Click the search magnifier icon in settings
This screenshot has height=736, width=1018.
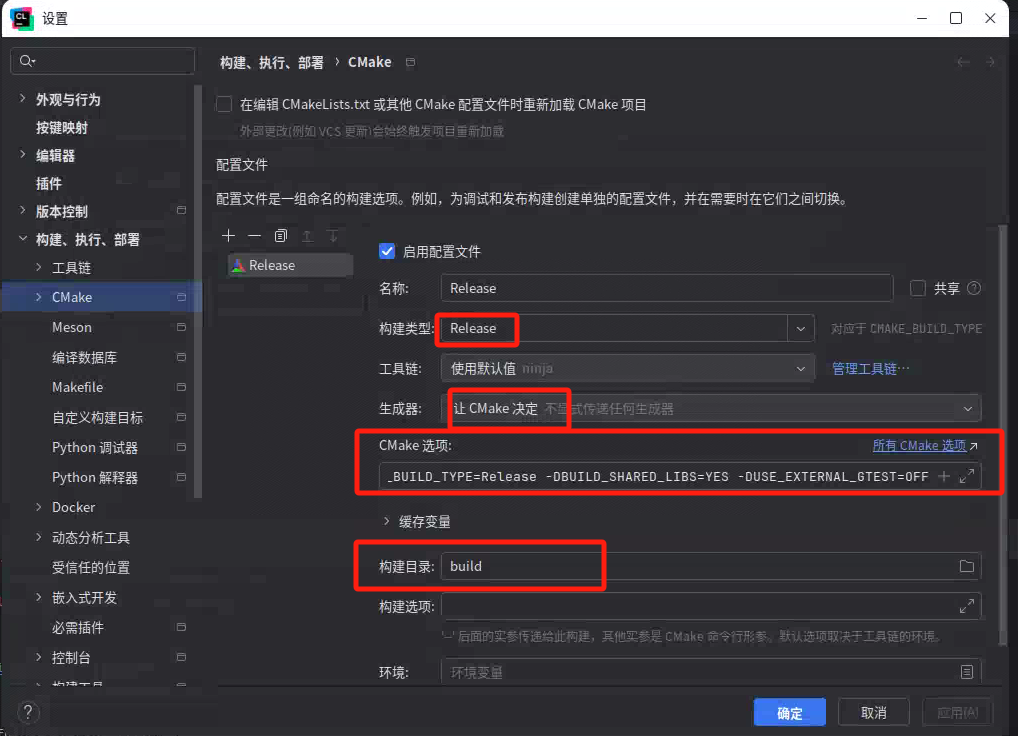[x=27, y=61]
